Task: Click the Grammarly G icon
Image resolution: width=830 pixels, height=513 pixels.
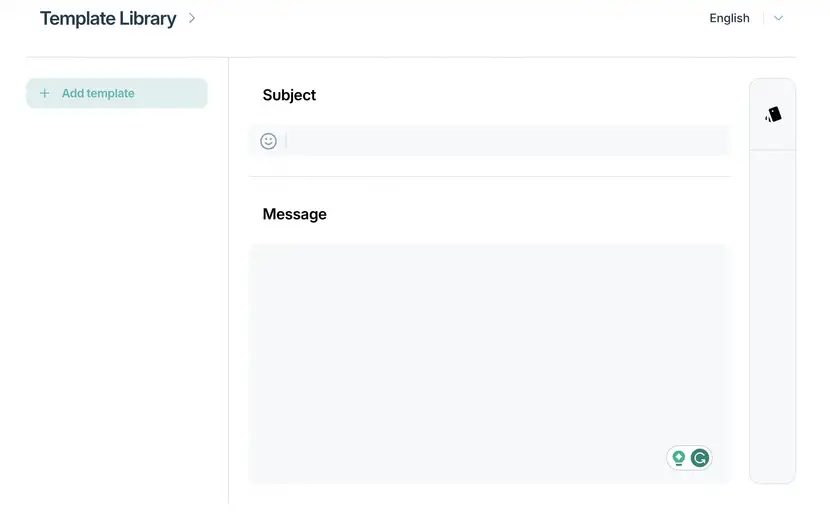Action: point(700,458)
